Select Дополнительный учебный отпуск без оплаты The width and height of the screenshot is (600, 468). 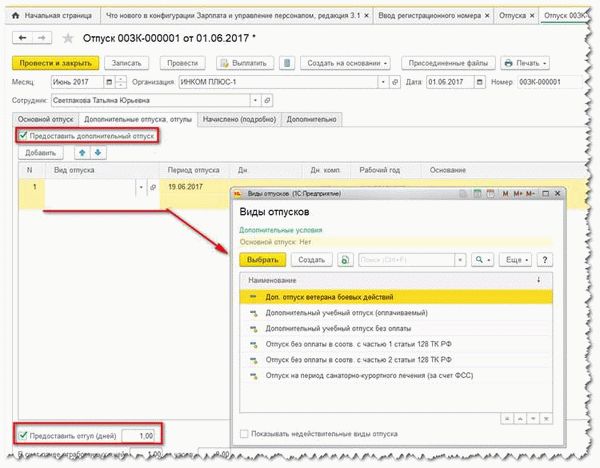396,328
